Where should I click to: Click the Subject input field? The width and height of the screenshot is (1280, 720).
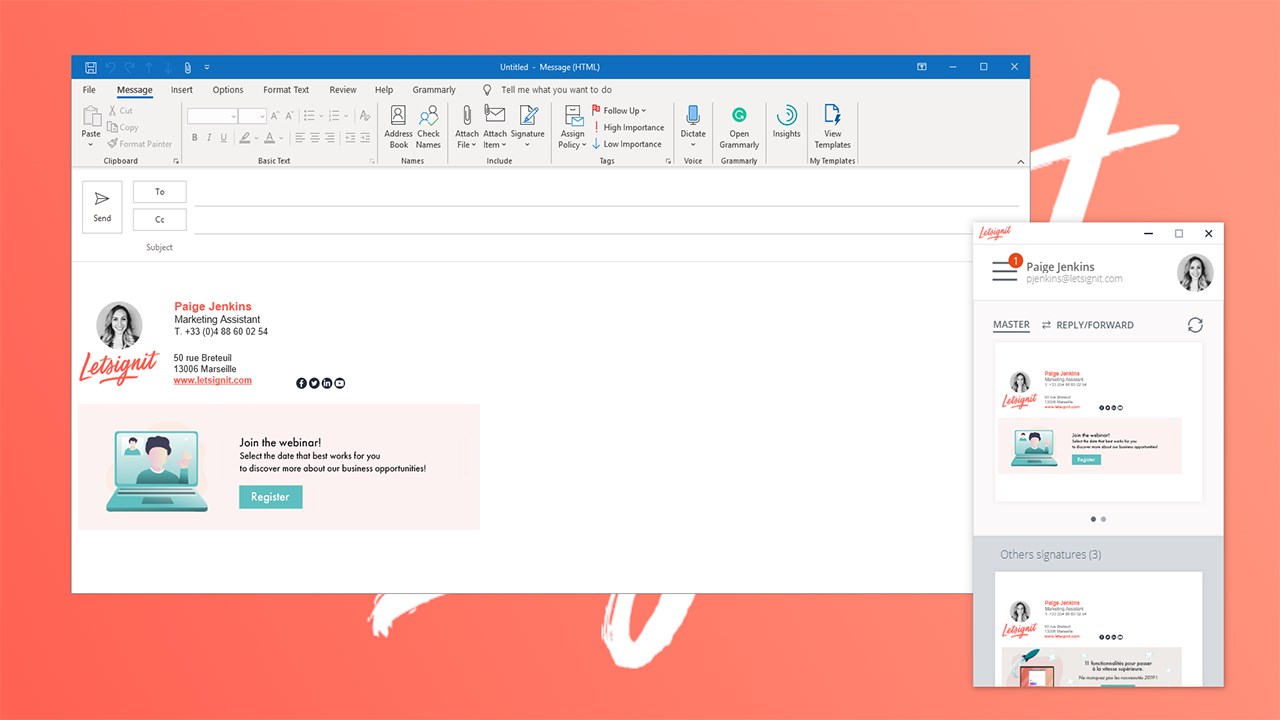(606, 247)
